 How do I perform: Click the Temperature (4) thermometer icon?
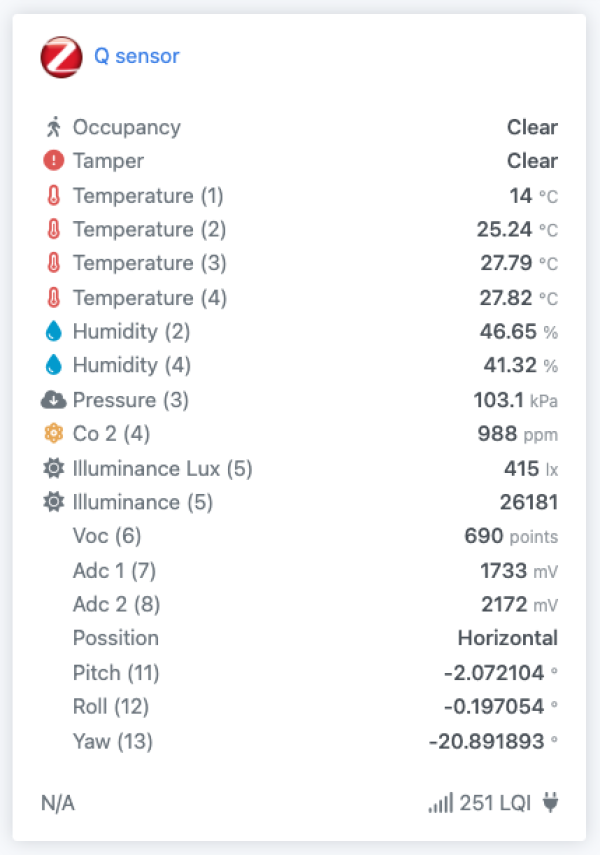pyautogui.click(x=53, y=298)
